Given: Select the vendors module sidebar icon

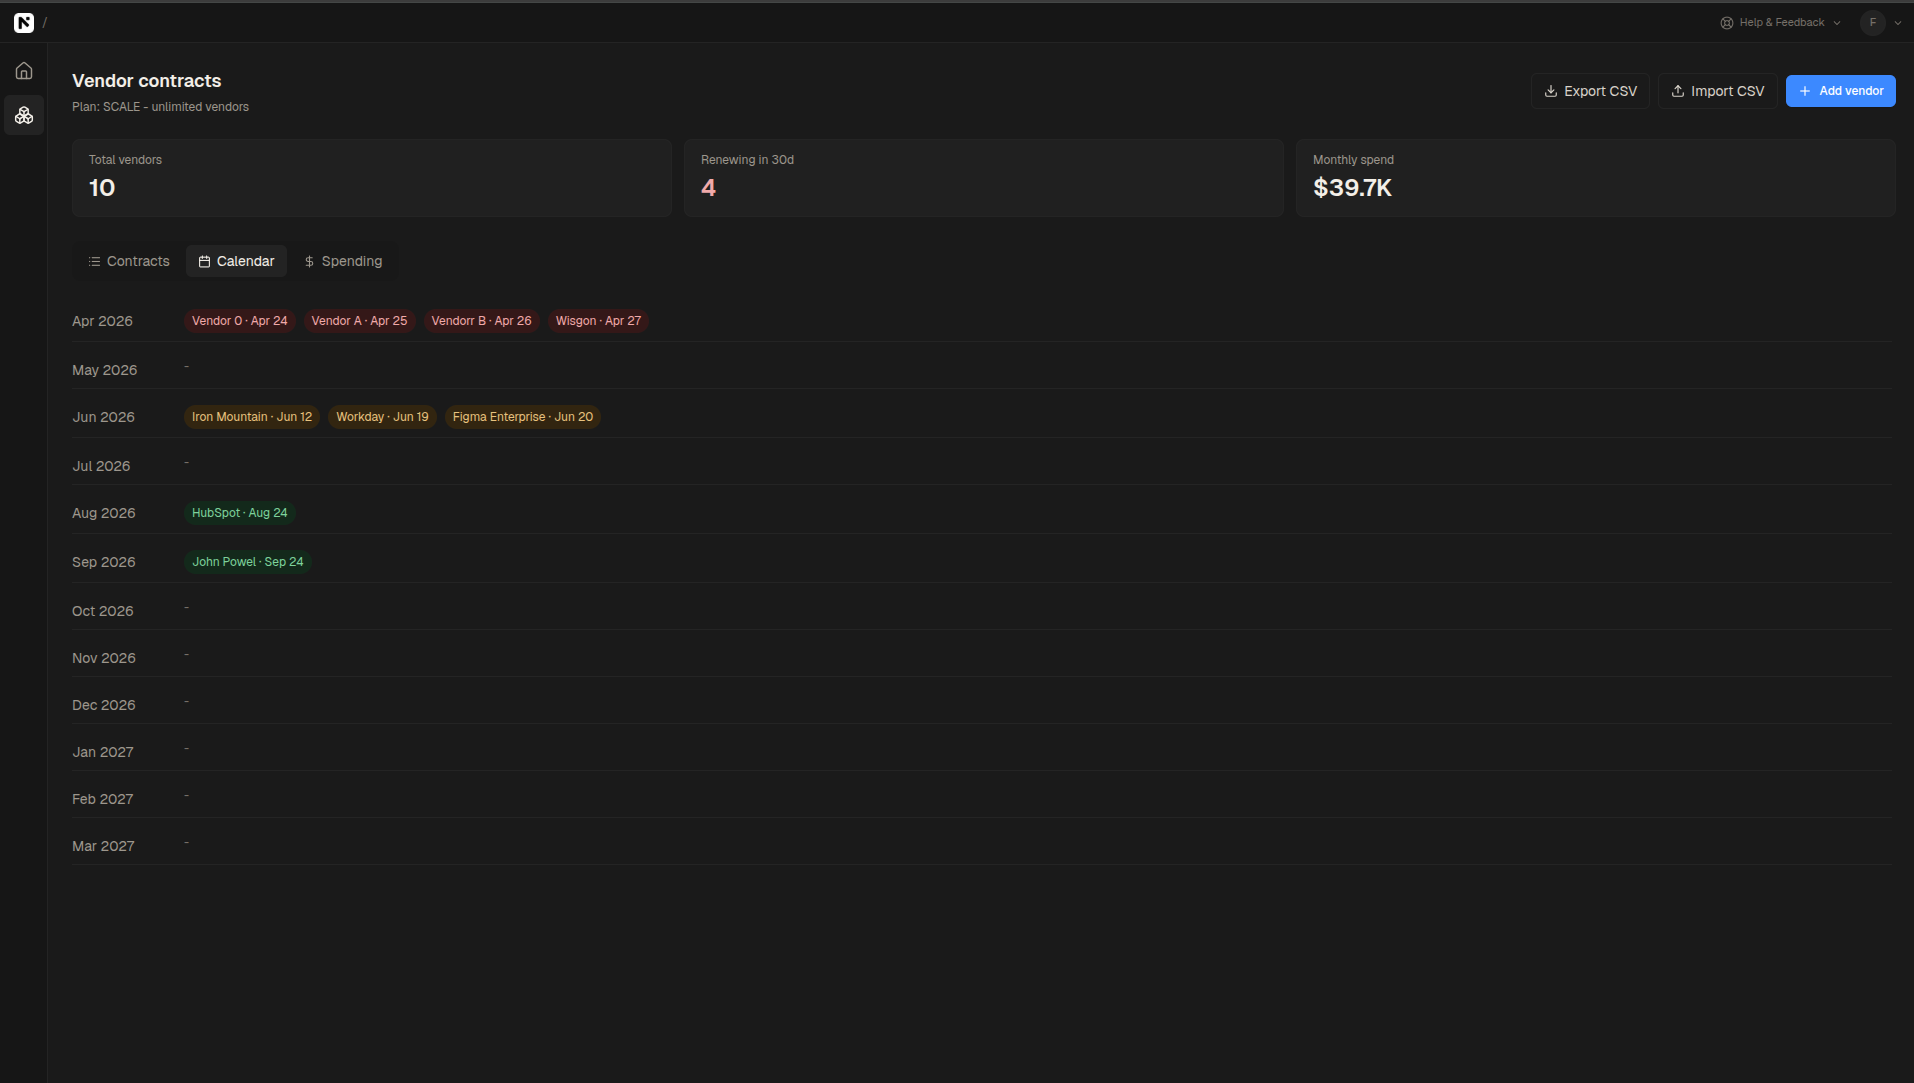Looking at the screenshot, I should (x=24, y=116).
